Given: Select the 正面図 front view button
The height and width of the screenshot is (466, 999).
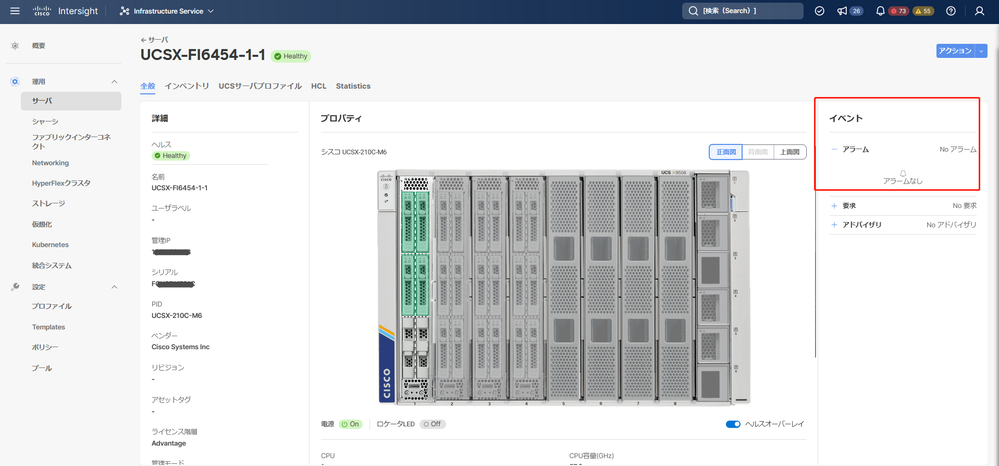Looking at the screenshot, I should click(x=726, y=152).
